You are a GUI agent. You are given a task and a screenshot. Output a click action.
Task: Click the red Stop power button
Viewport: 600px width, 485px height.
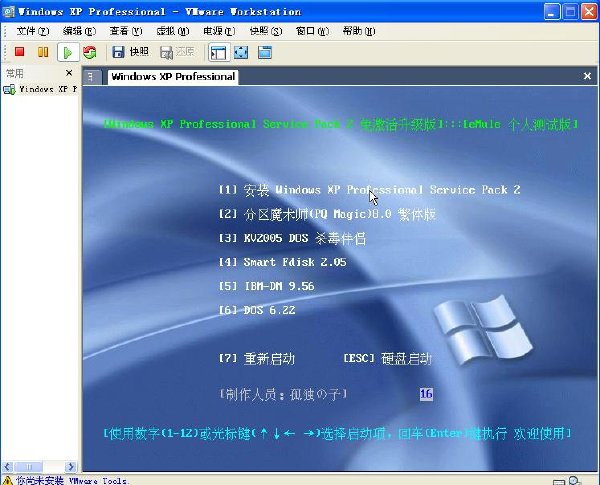click(20, 52)
